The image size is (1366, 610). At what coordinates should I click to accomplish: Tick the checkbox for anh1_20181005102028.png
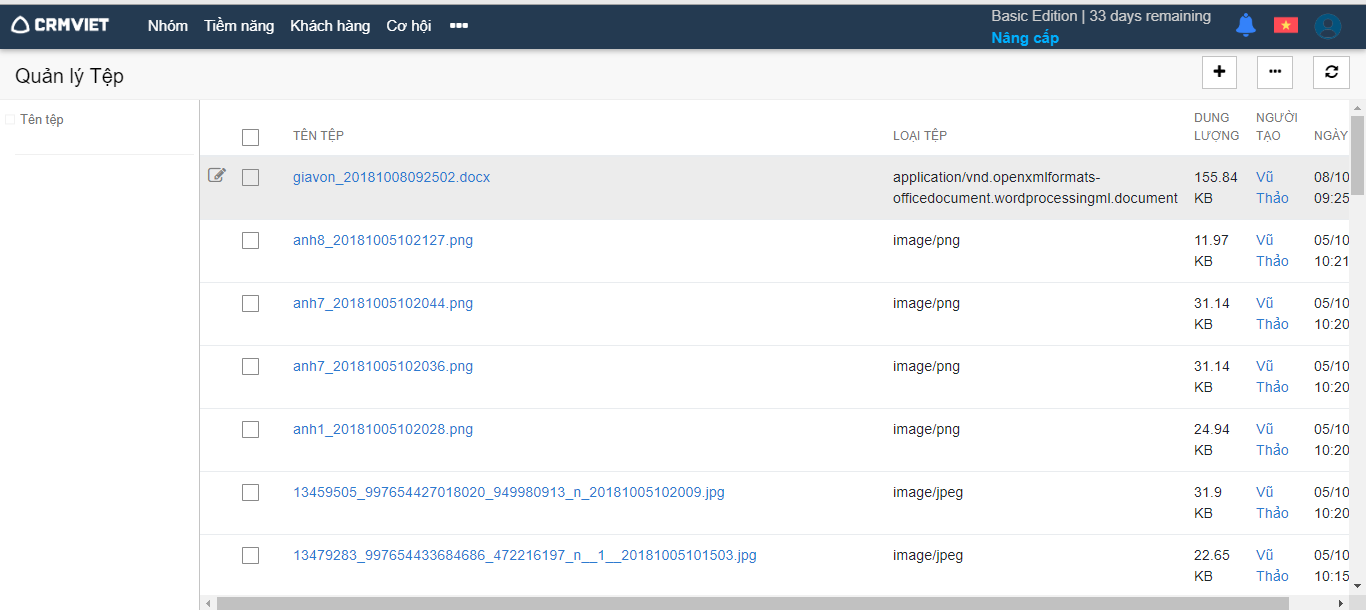pos(250,429)
